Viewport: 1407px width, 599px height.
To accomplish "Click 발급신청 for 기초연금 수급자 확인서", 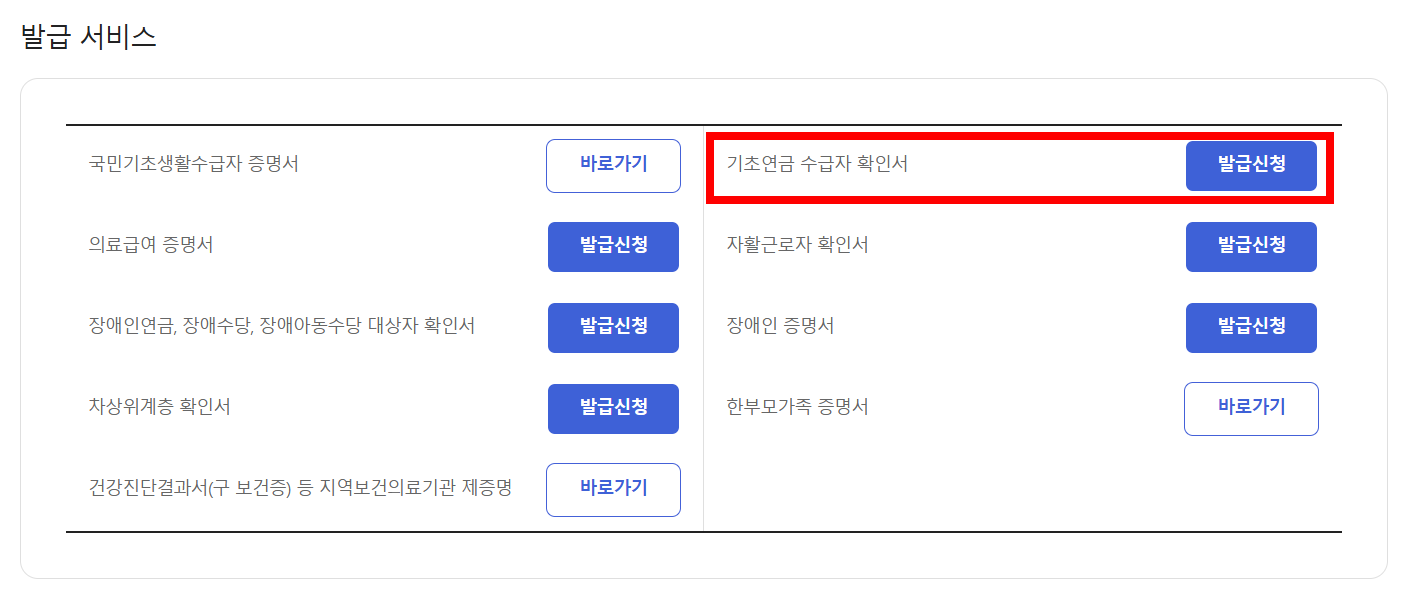I will [1250, 165].
